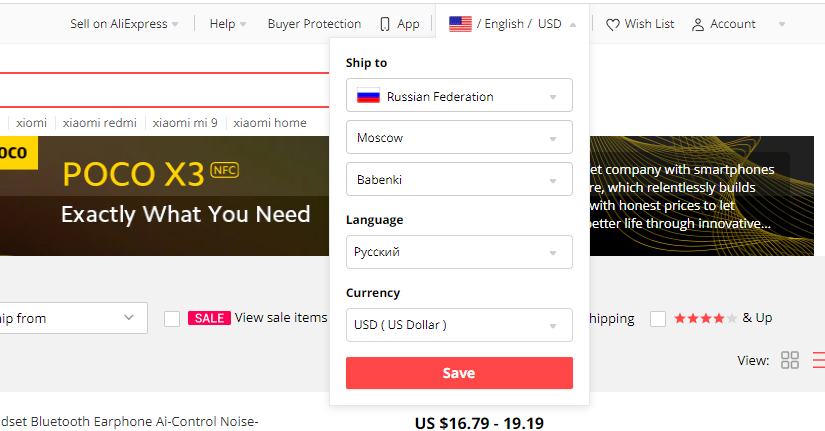The width and height of the screenshot is (825, 431).
Task: Open the Русский language dropdown
Action: pos(459,252)
